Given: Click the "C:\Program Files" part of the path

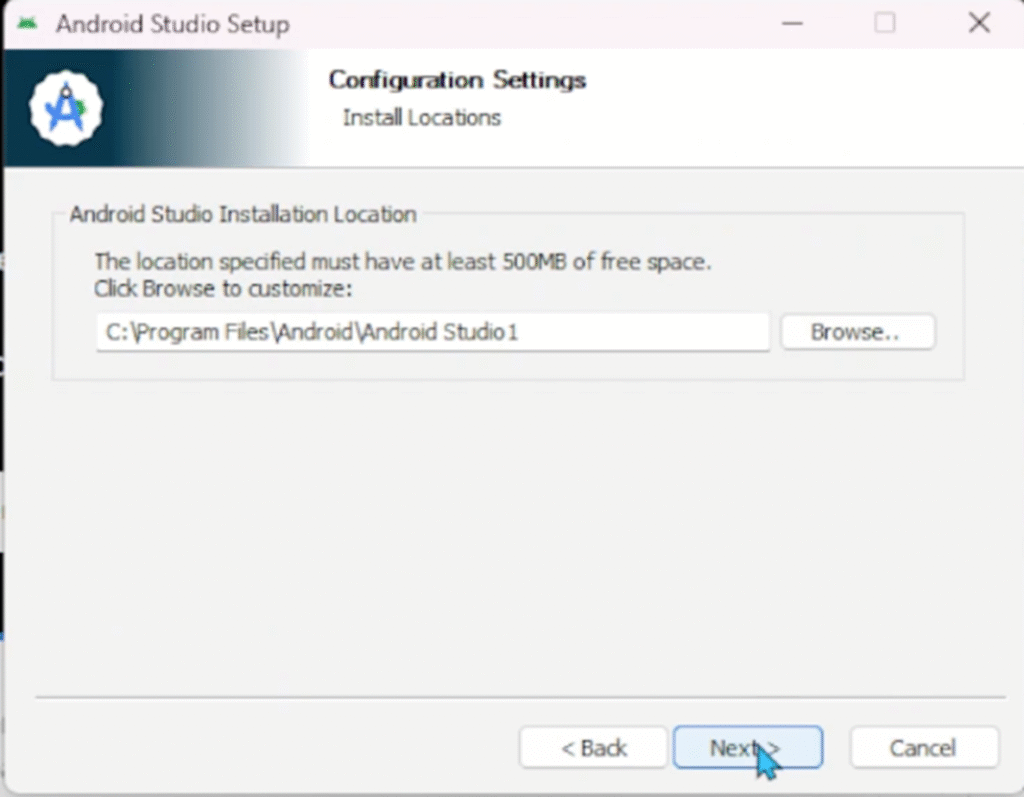Looking at the screenshot, I should pos(186,333).
